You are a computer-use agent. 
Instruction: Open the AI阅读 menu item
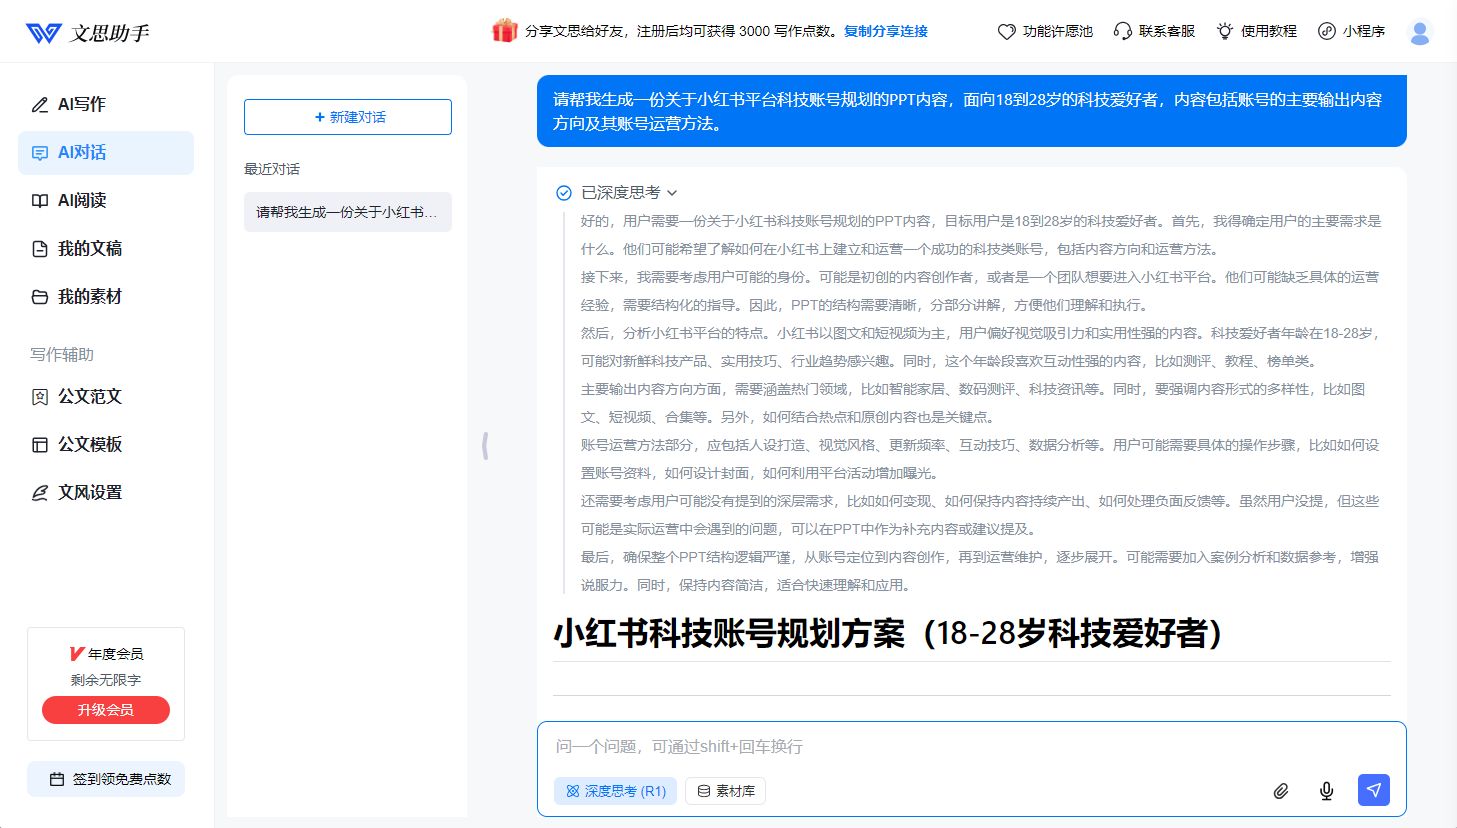[x=106, y=201]
